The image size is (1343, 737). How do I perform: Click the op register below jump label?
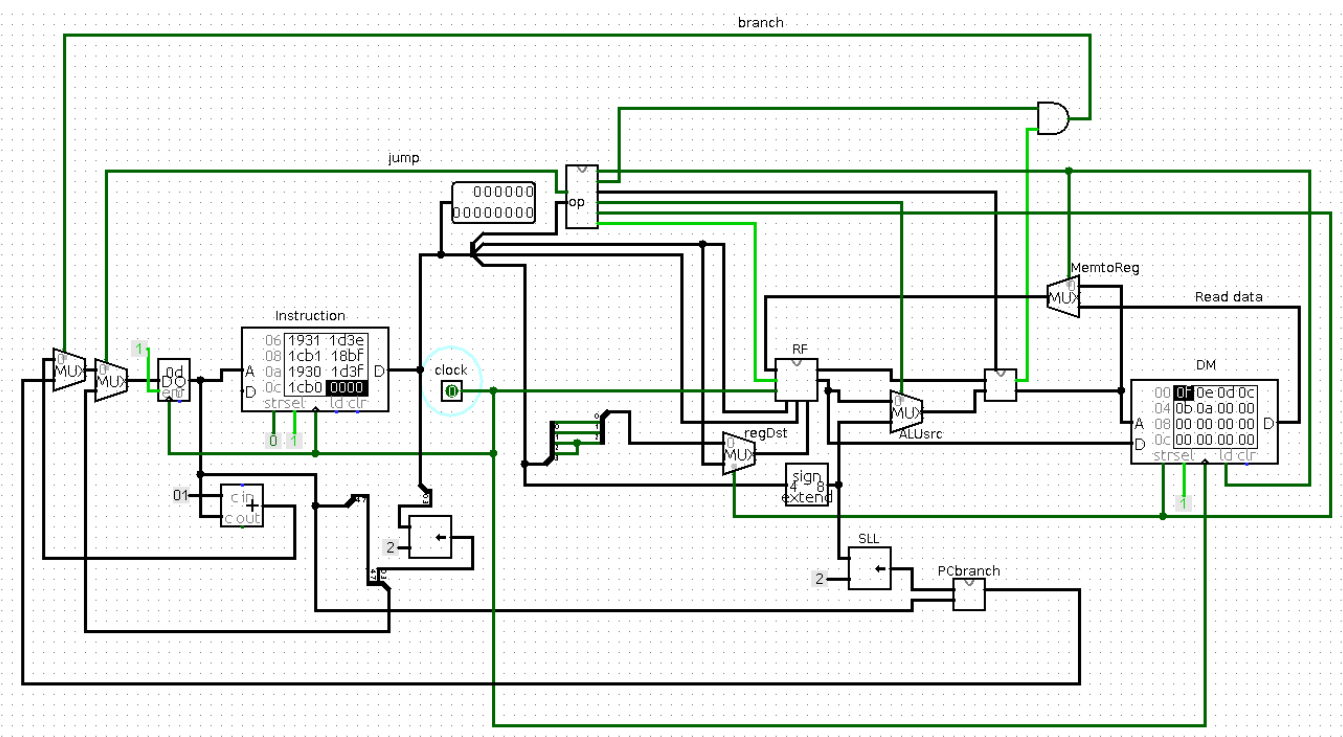pyautogui.click(x=580, y=195)
